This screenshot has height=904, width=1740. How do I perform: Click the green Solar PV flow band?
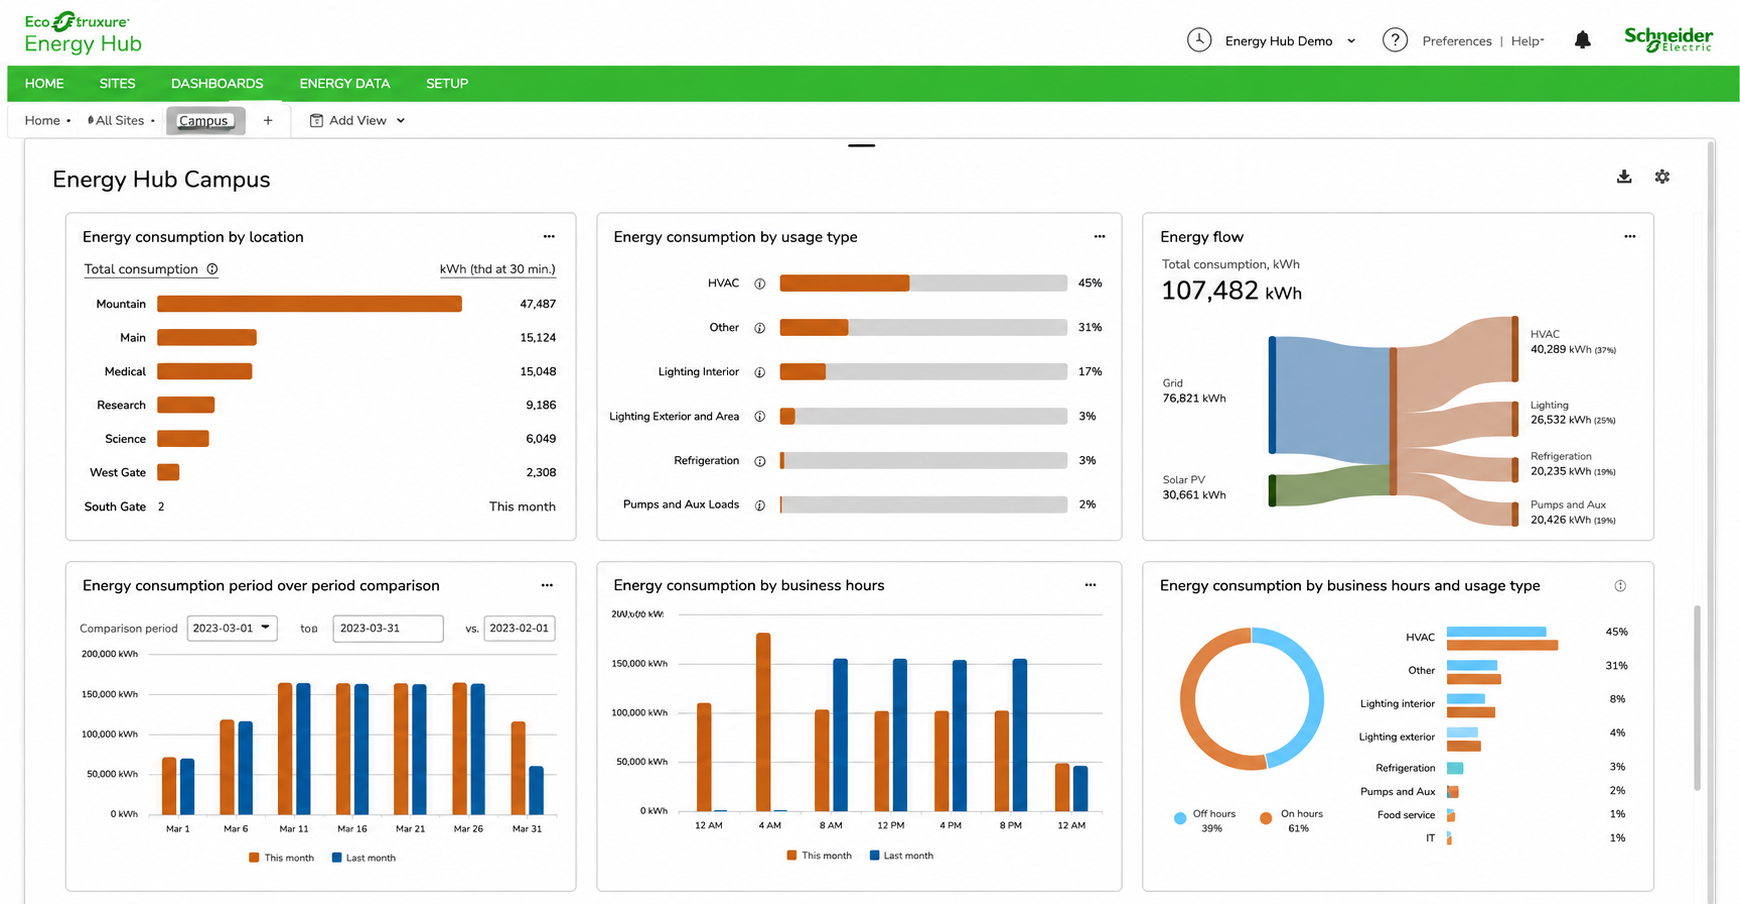coord(1332,485)
